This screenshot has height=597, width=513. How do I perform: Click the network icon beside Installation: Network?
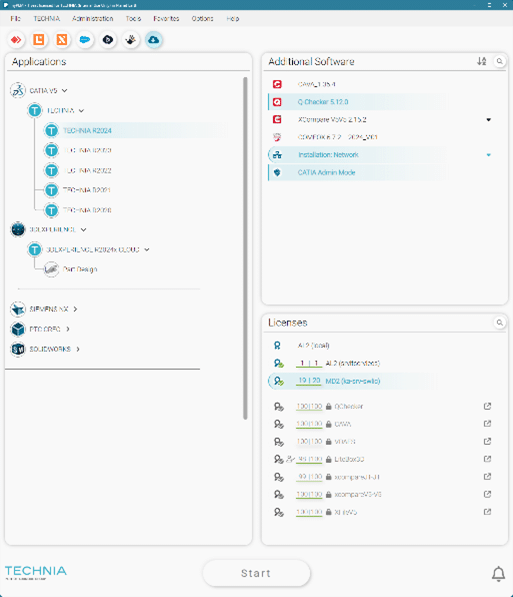277,155
